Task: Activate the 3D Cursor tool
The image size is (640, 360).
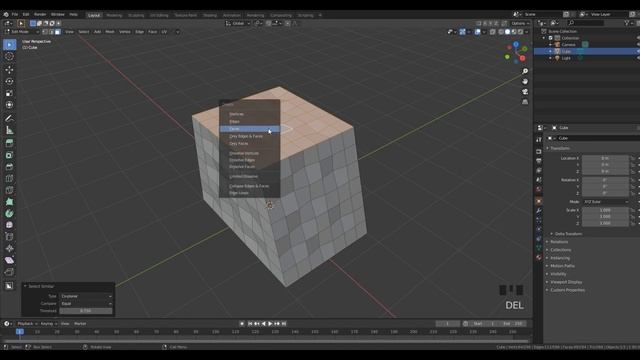Action: [x=9, y=57]
